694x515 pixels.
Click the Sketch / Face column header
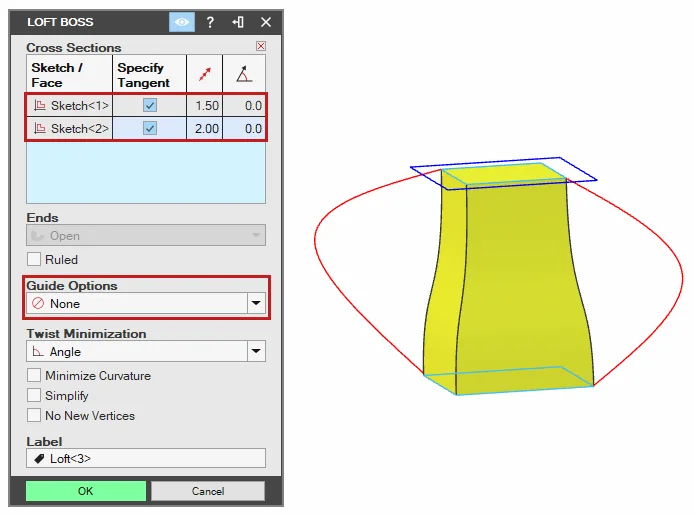point(69,74)
